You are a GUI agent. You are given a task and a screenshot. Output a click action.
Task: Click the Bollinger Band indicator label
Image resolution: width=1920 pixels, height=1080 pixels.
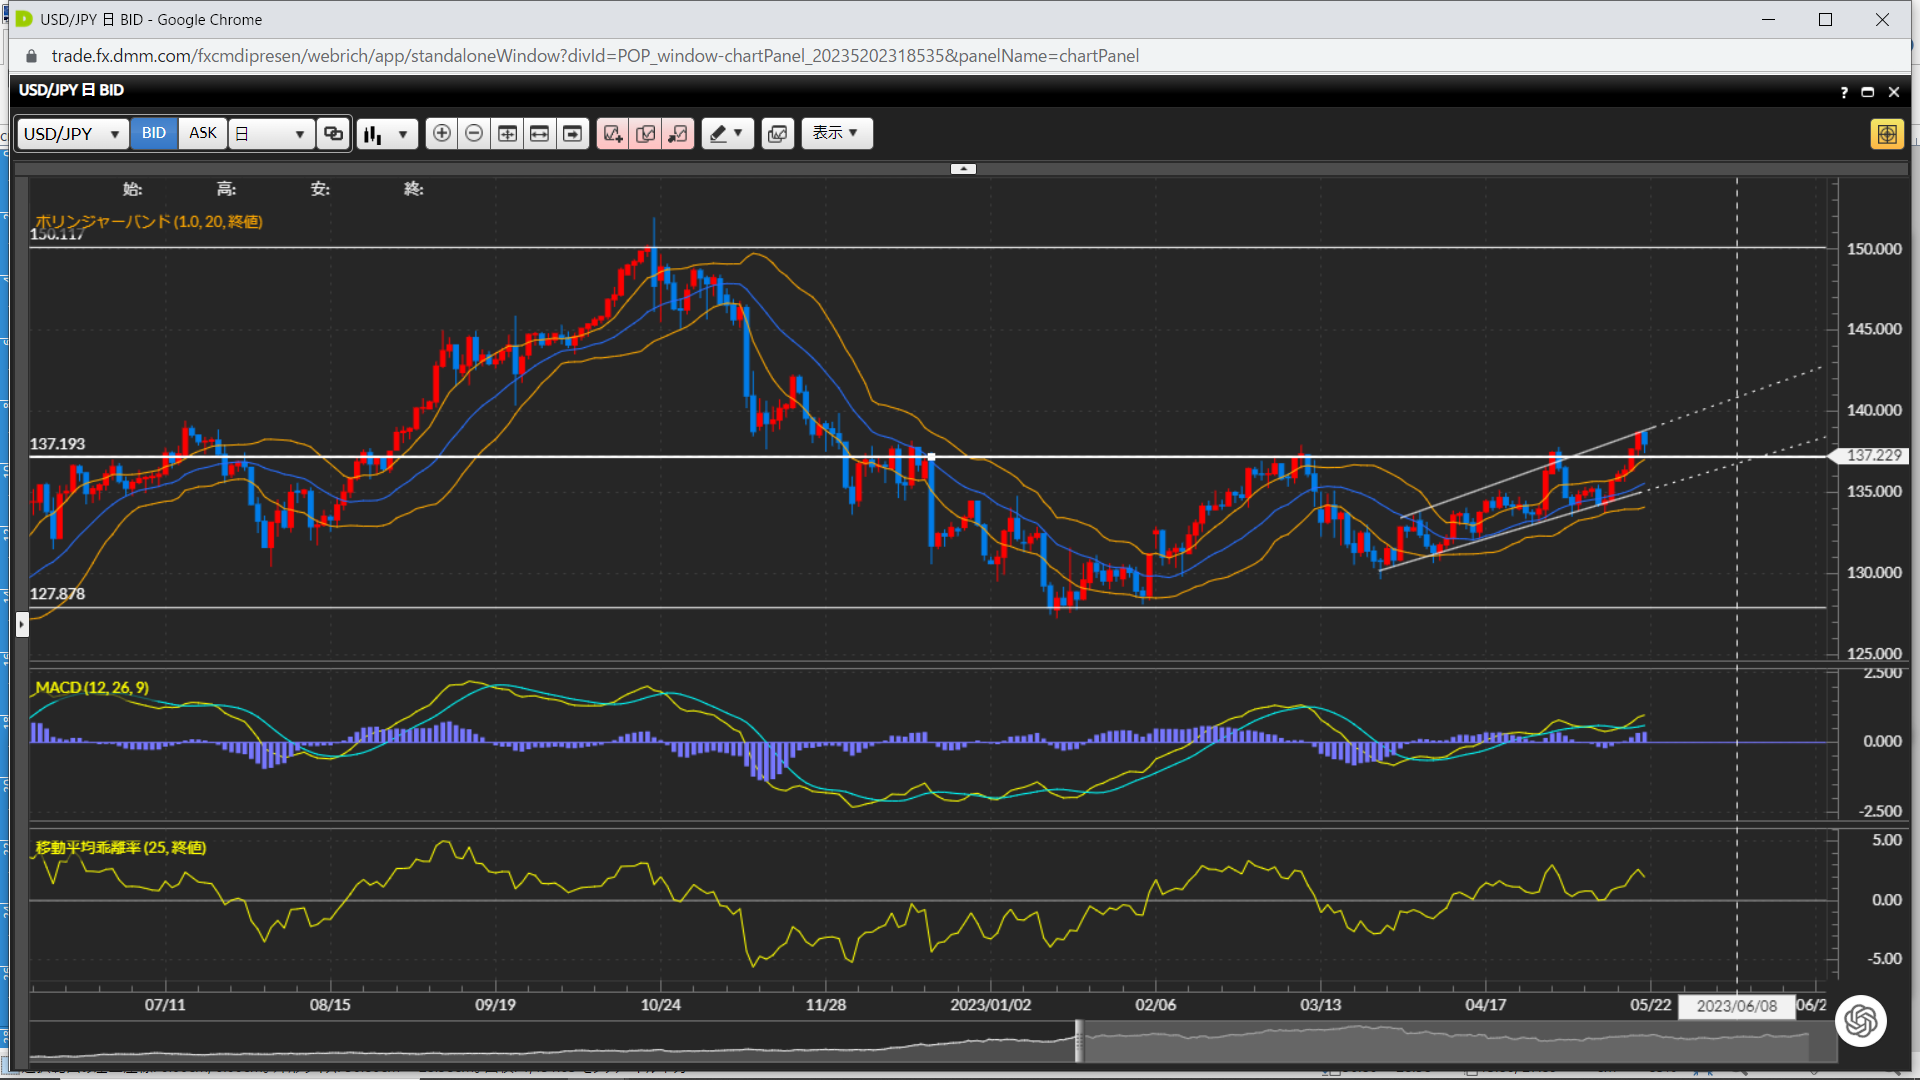tap(149, 221)
